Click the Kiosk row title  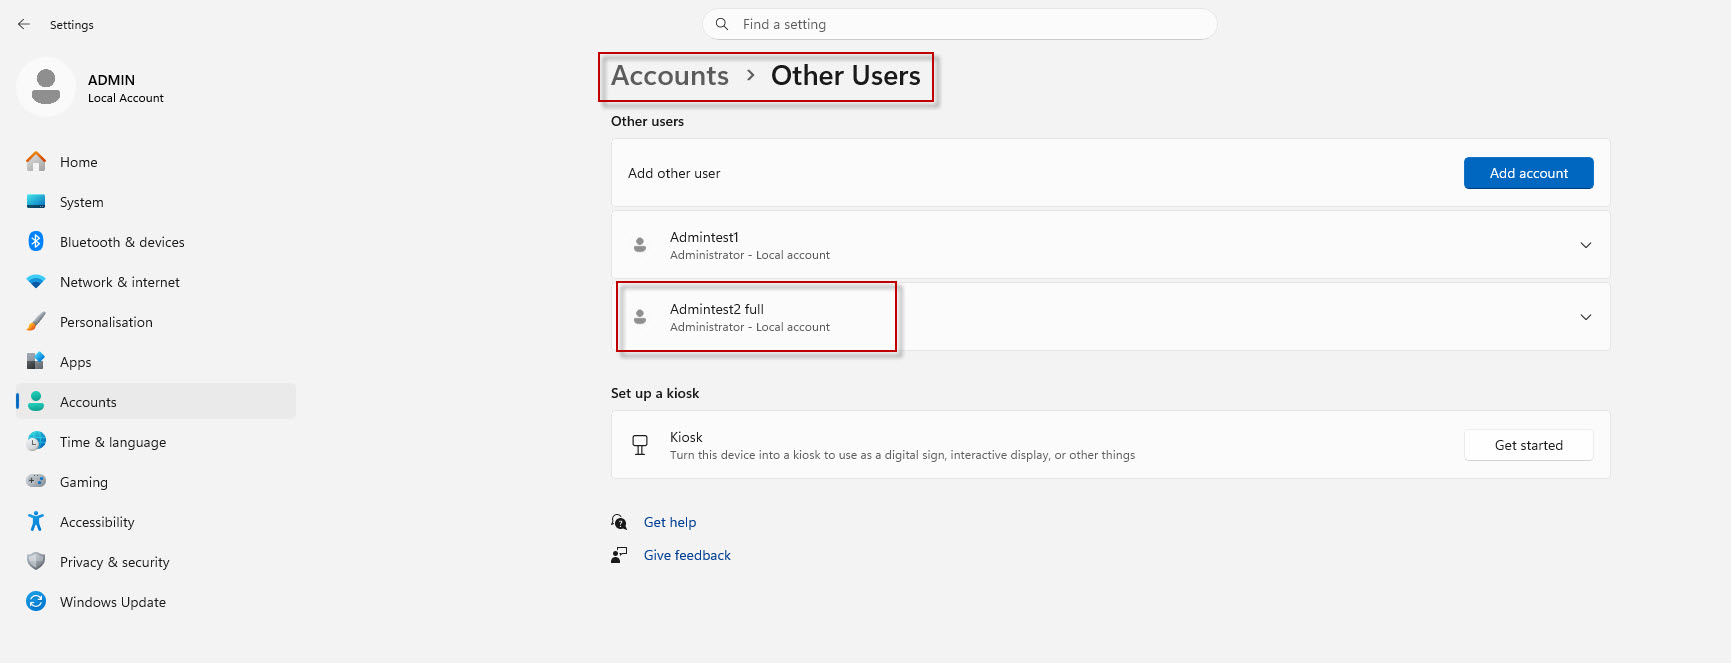[x=686, y=437]
